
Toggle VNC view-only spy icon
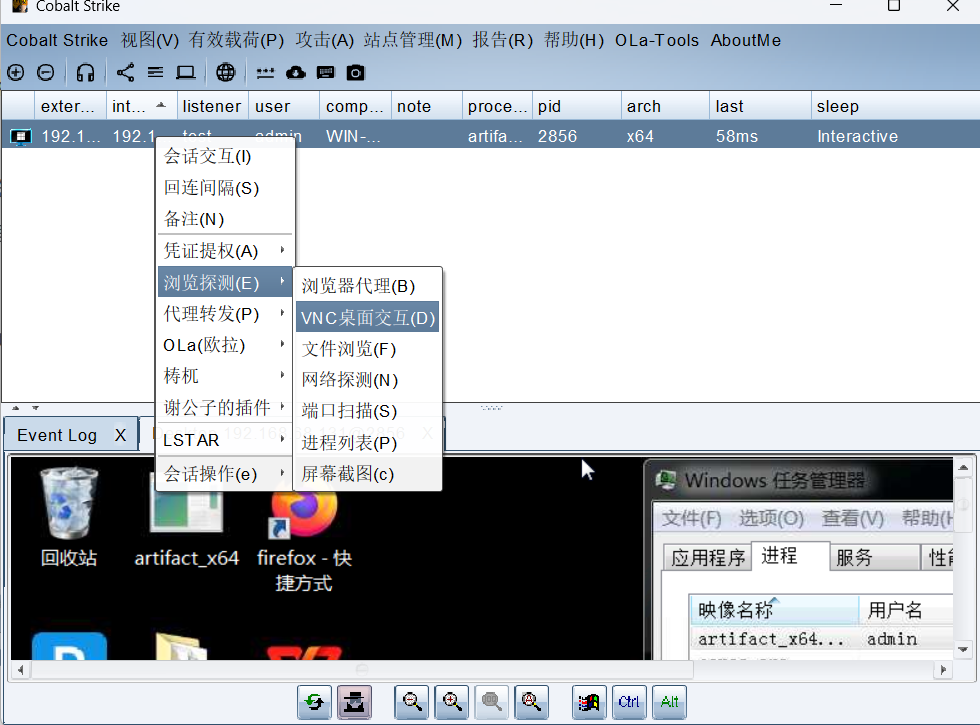(x=354, y=702)
